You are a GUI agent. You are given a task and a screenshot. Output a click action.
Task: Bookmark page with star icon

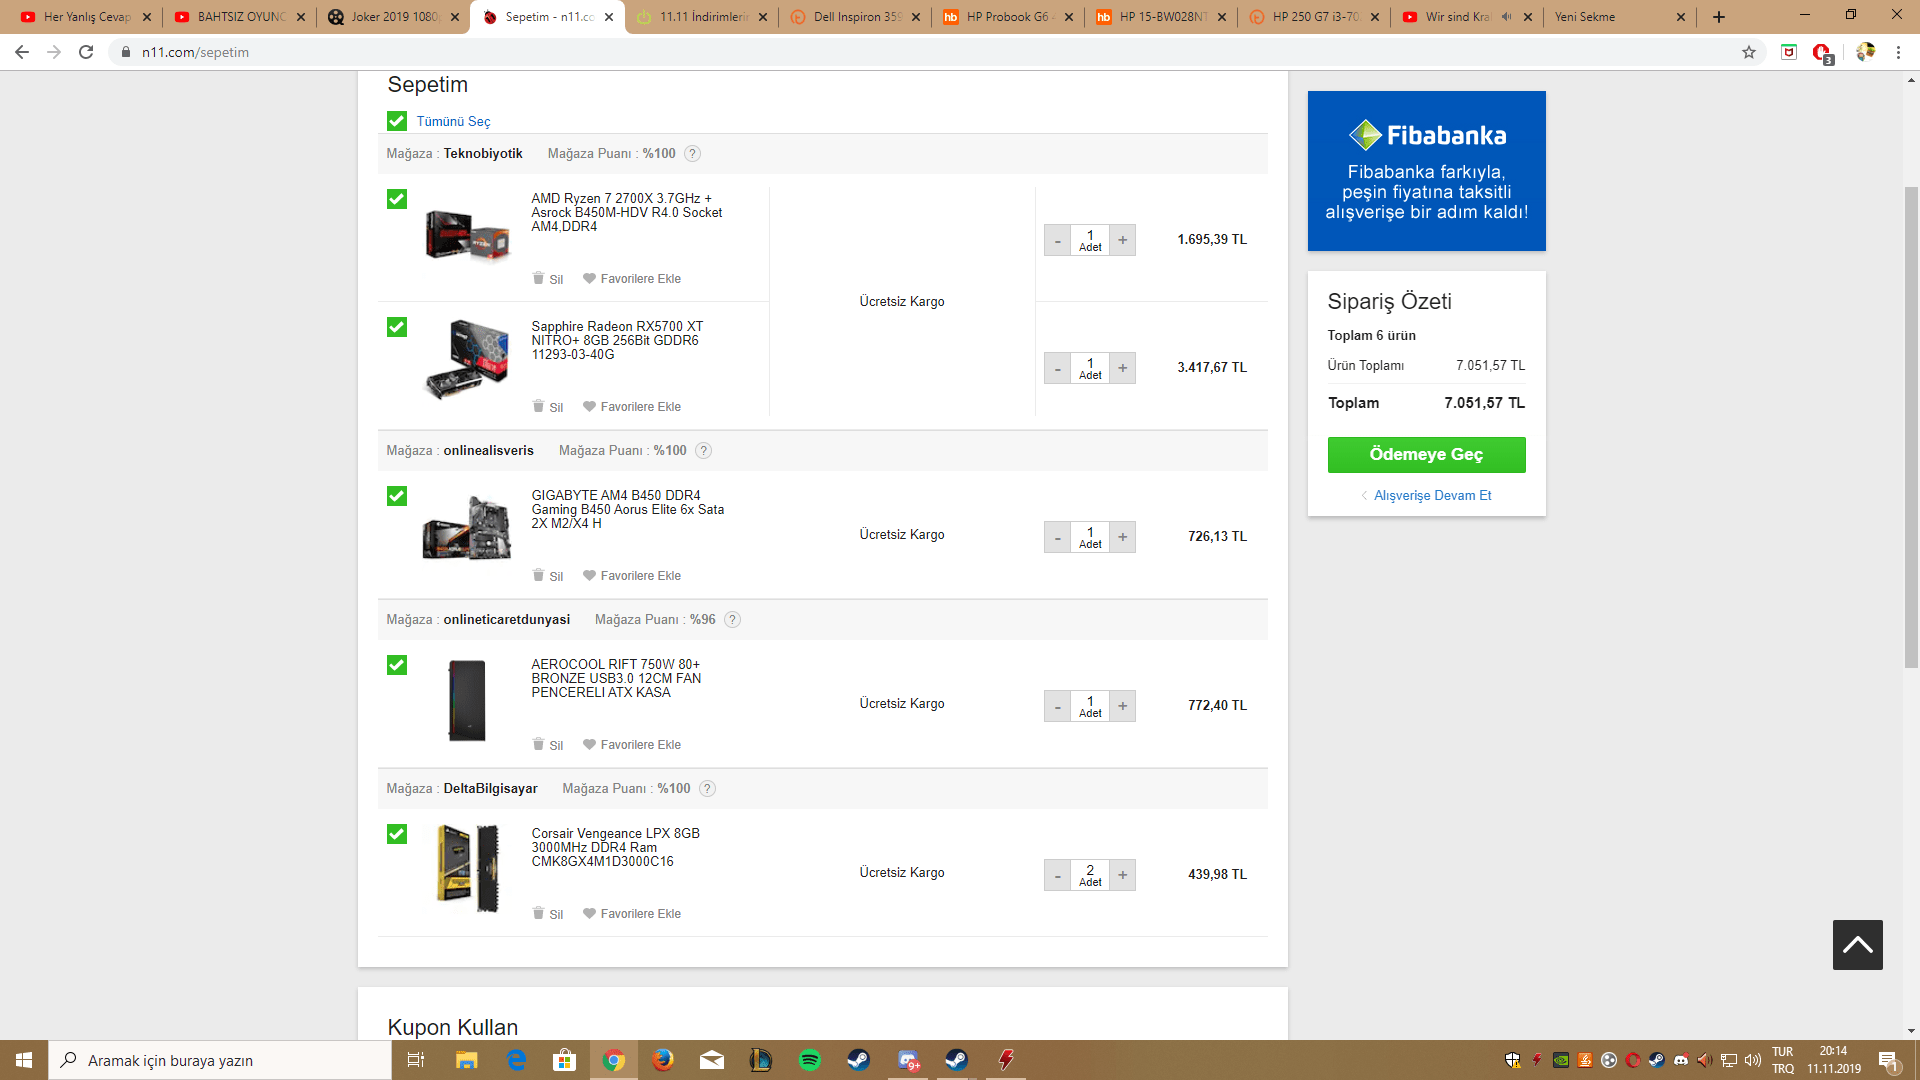coord(1748,52)
